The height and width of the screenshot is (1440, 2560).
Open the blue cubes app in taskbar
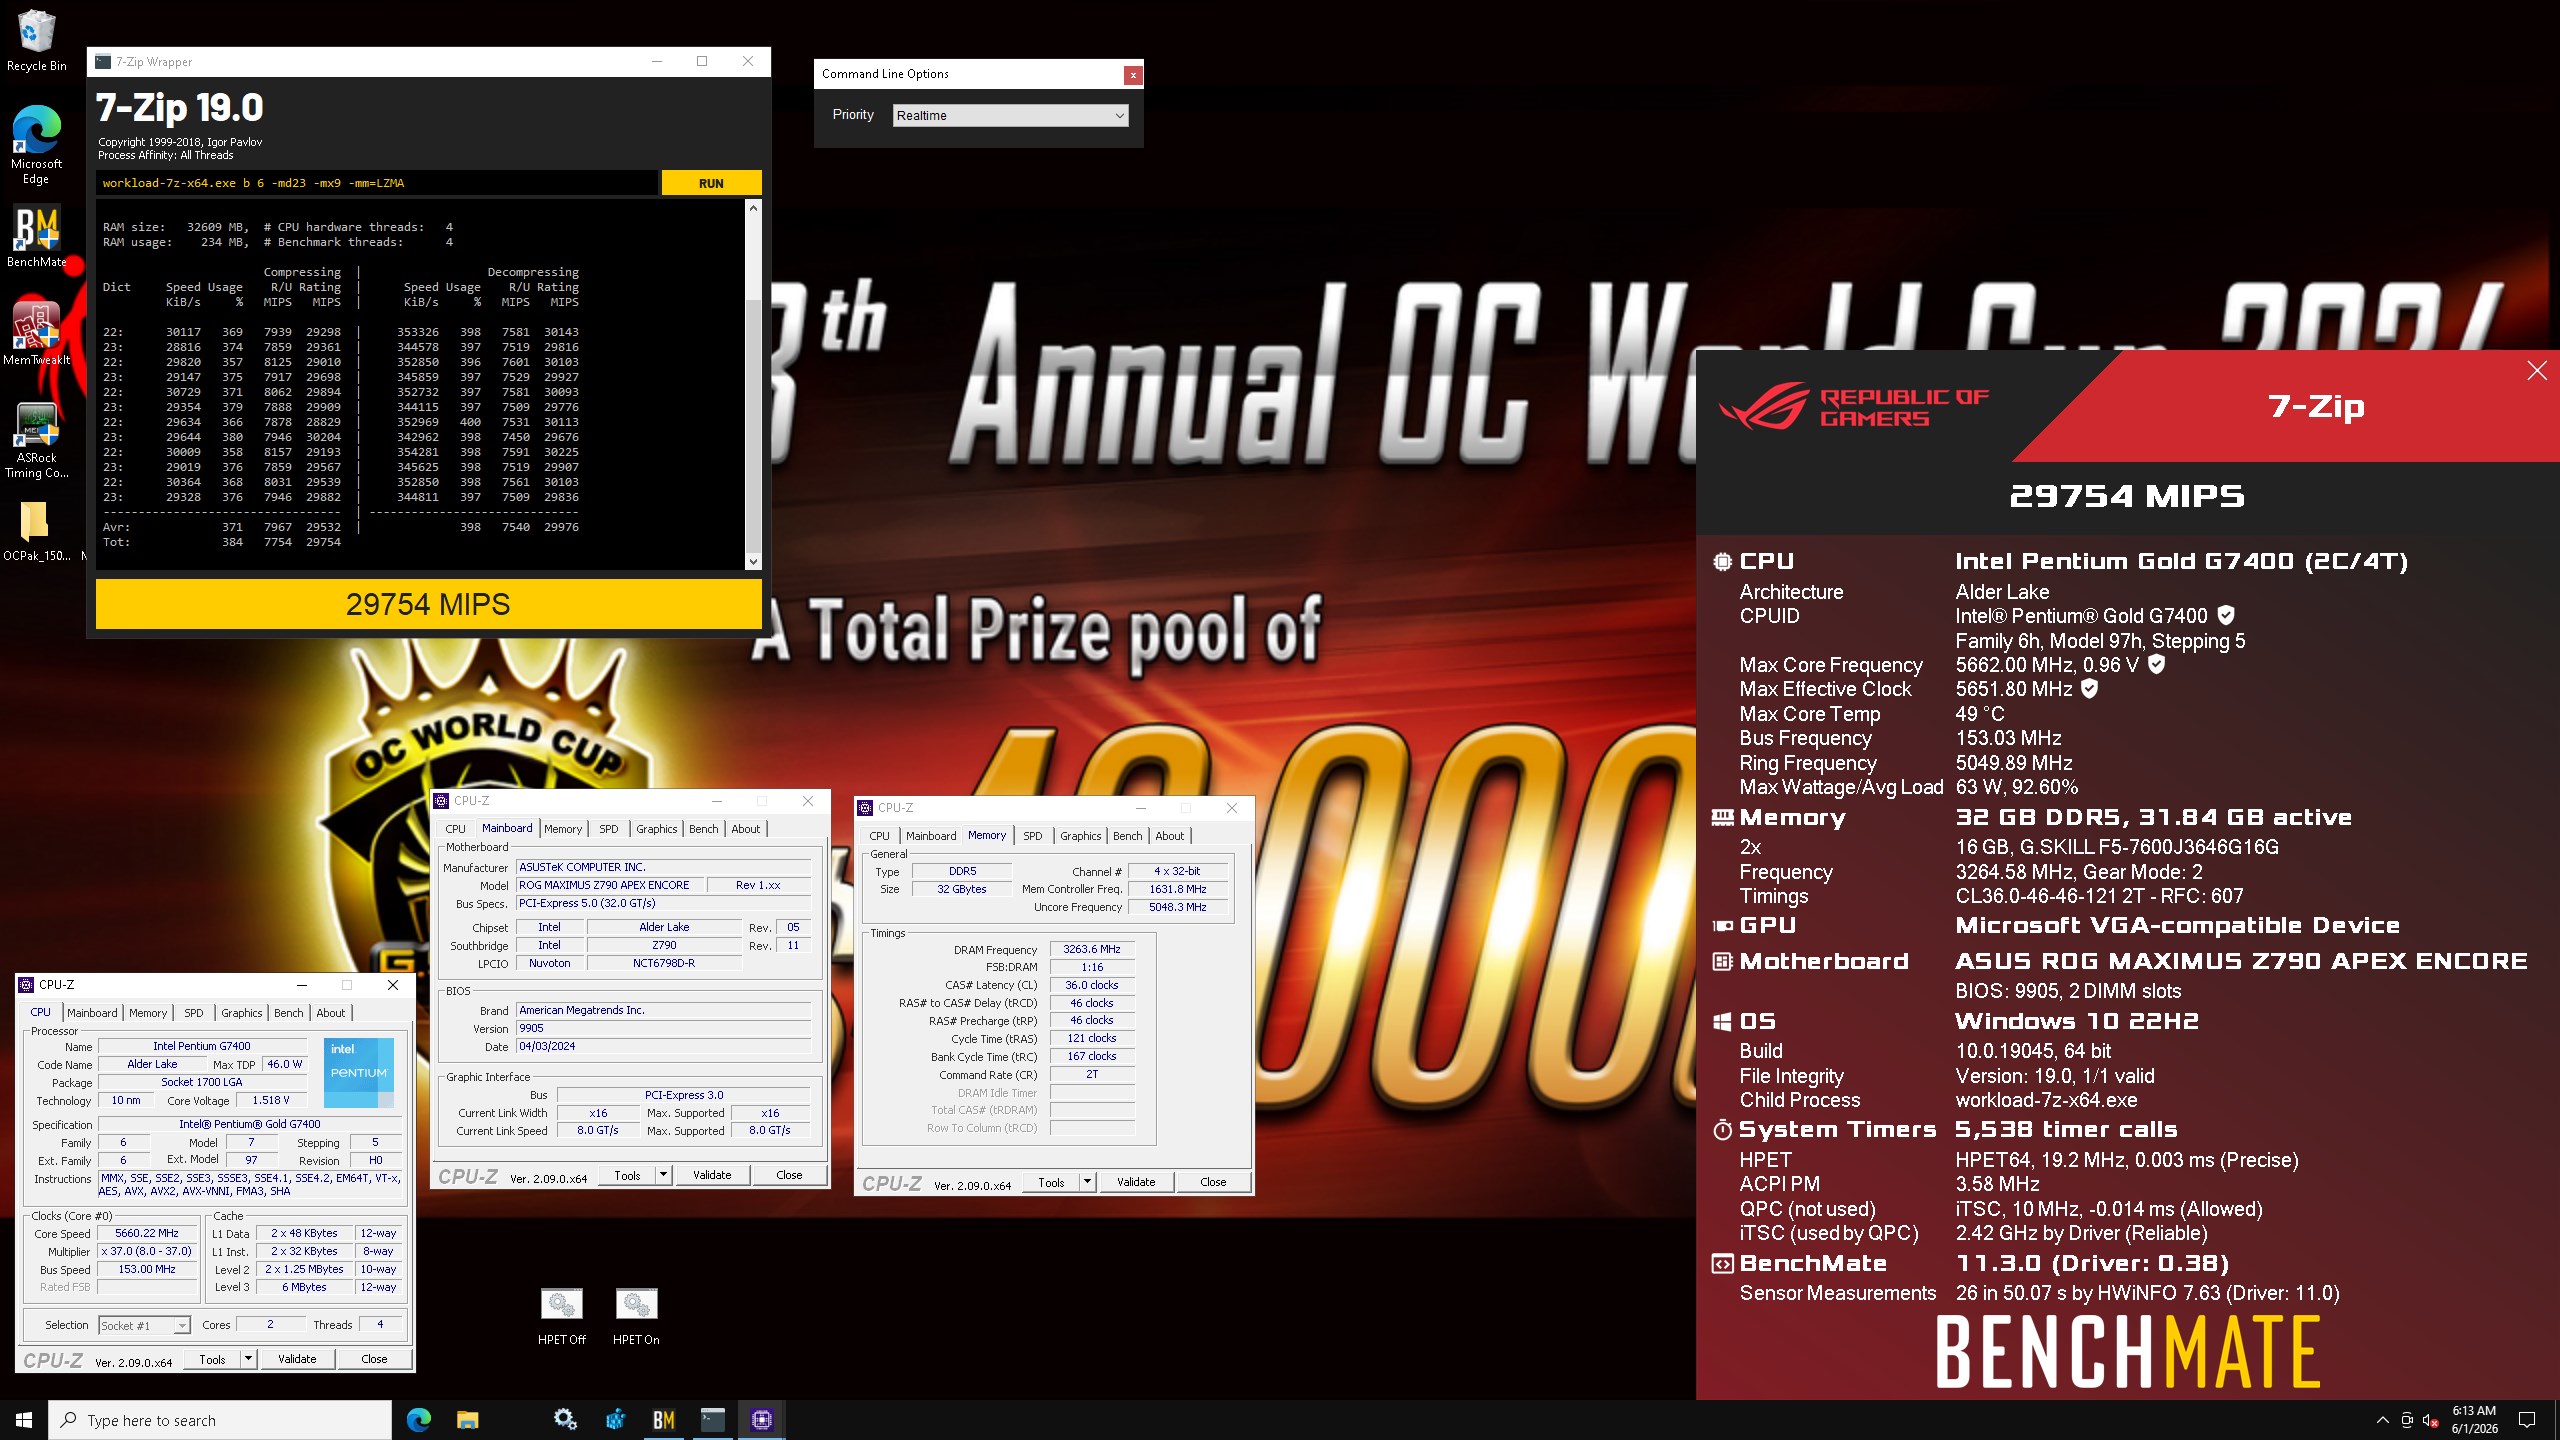(x=615, y=1420)
